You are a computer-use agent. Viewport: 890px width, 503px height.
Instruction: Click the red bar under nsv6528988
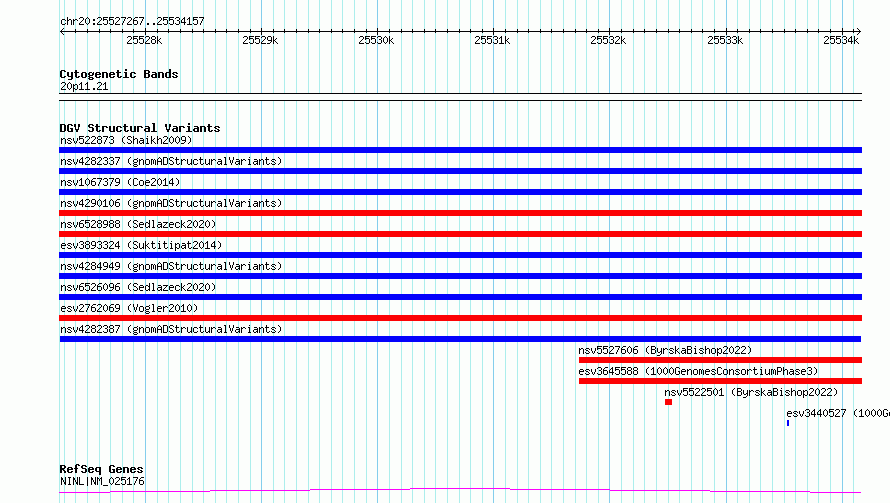pos(460,234)
